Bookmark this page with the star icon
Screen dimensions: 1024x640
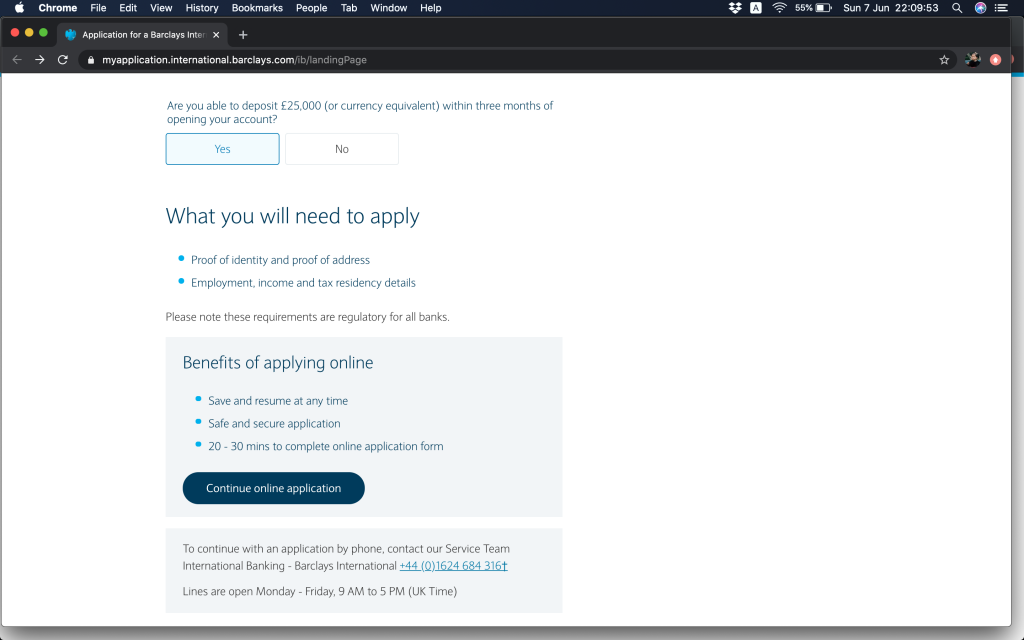(944, 60)
